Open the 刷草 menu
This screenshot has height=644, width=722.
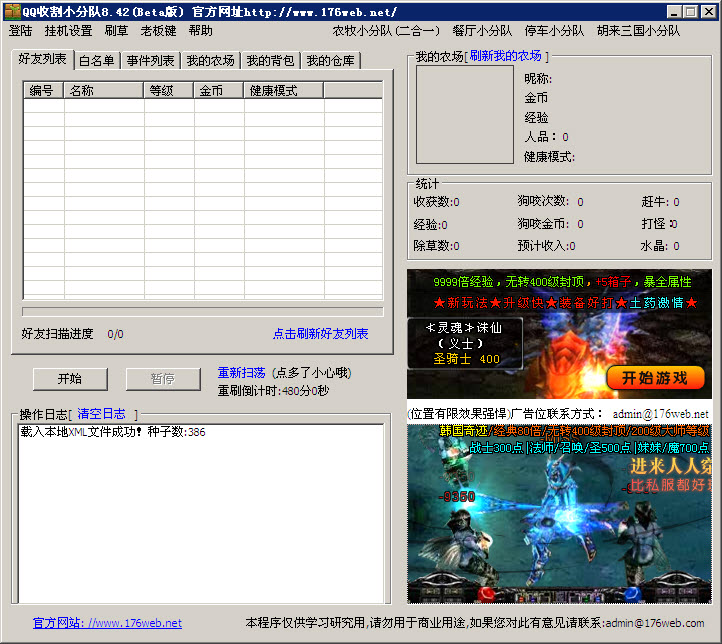coord(116,31)
